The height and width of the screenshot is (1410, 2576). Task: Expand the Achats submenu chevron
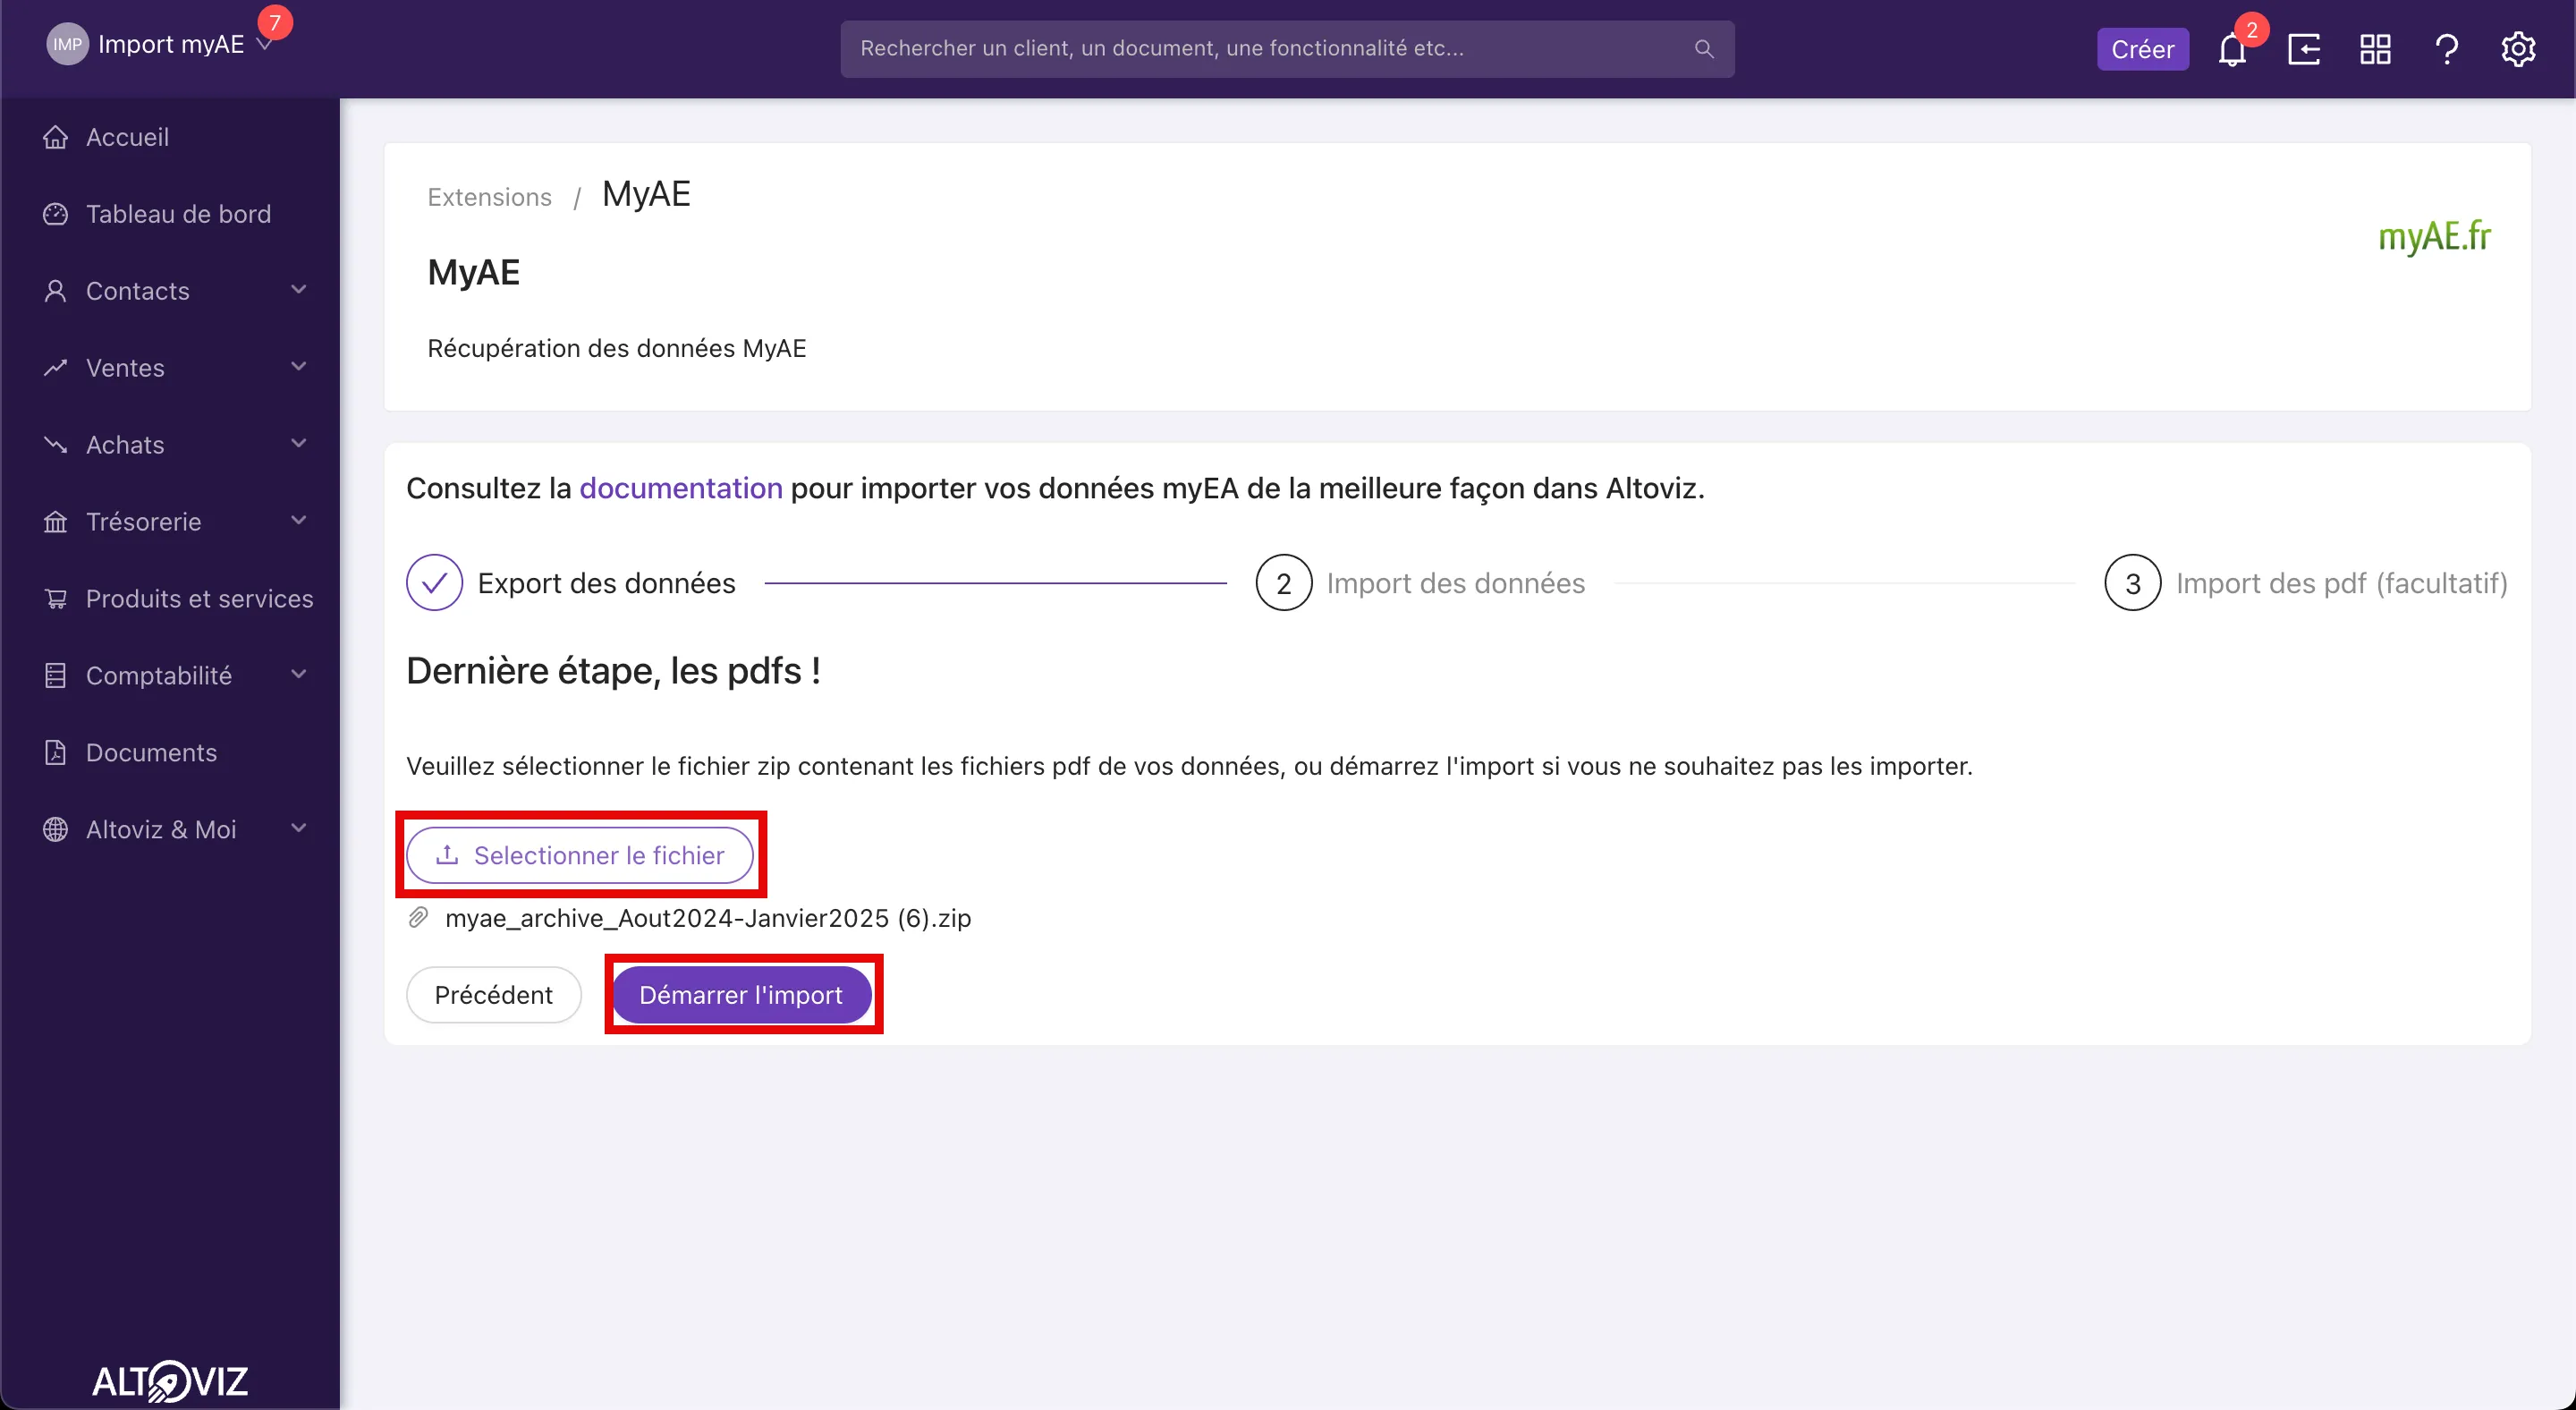coord(298,444)
